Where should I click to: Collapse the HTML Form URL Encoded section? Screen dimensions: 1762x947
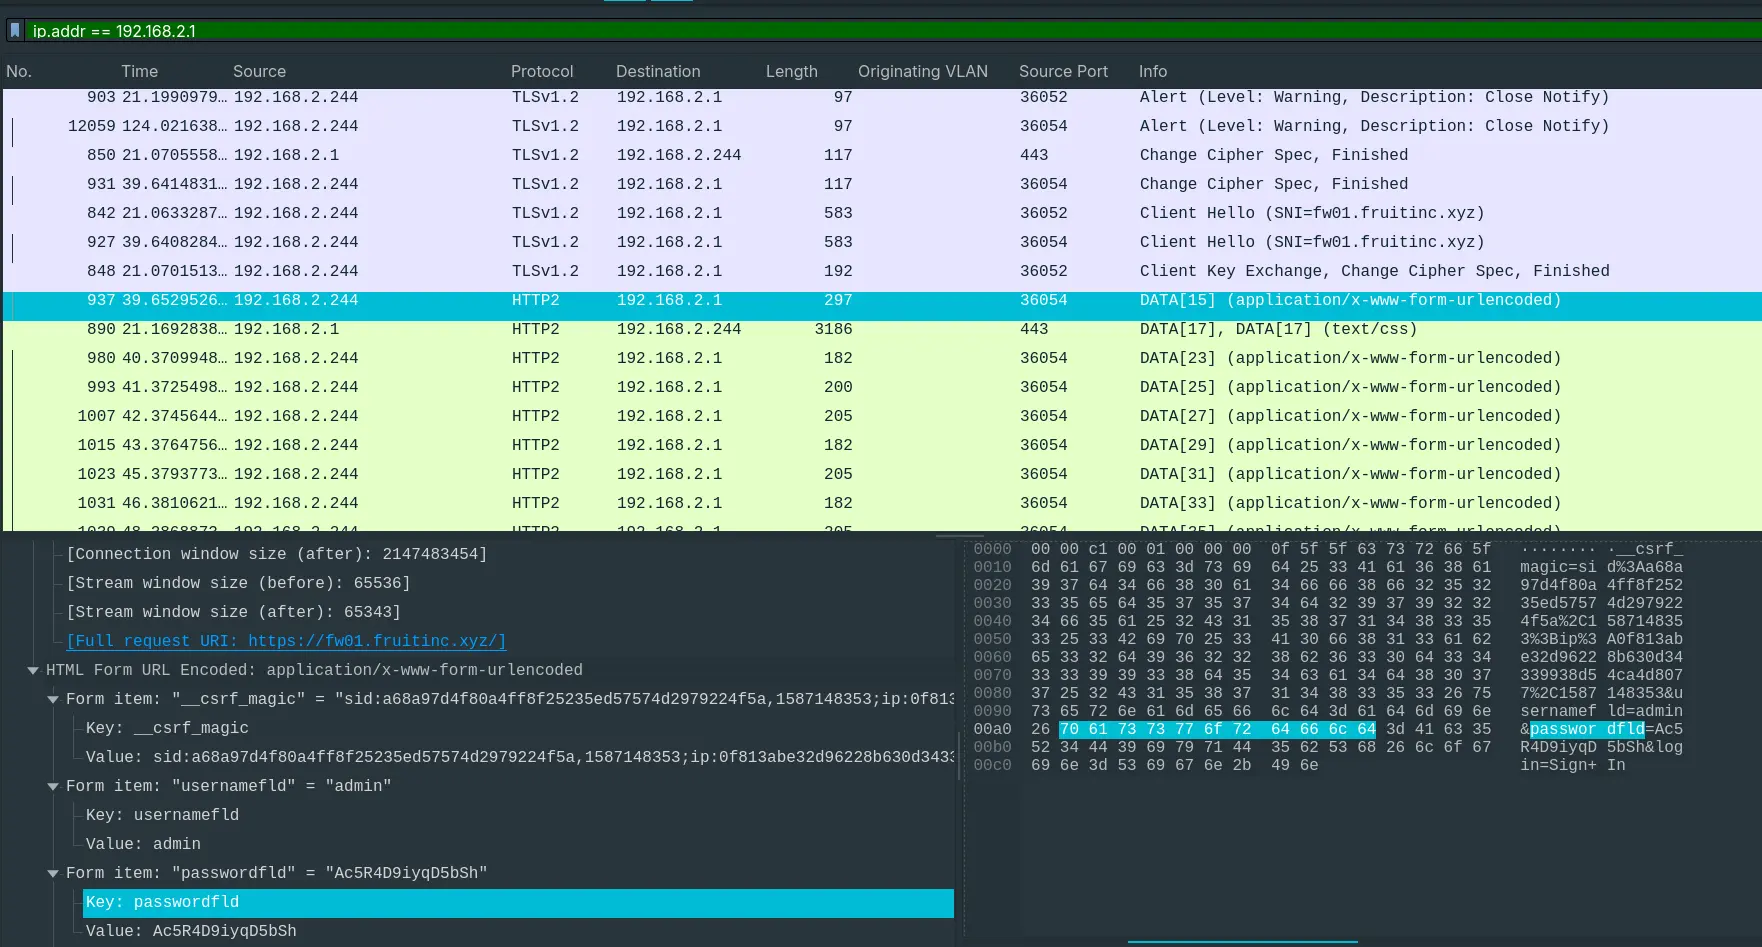(33, 670)
